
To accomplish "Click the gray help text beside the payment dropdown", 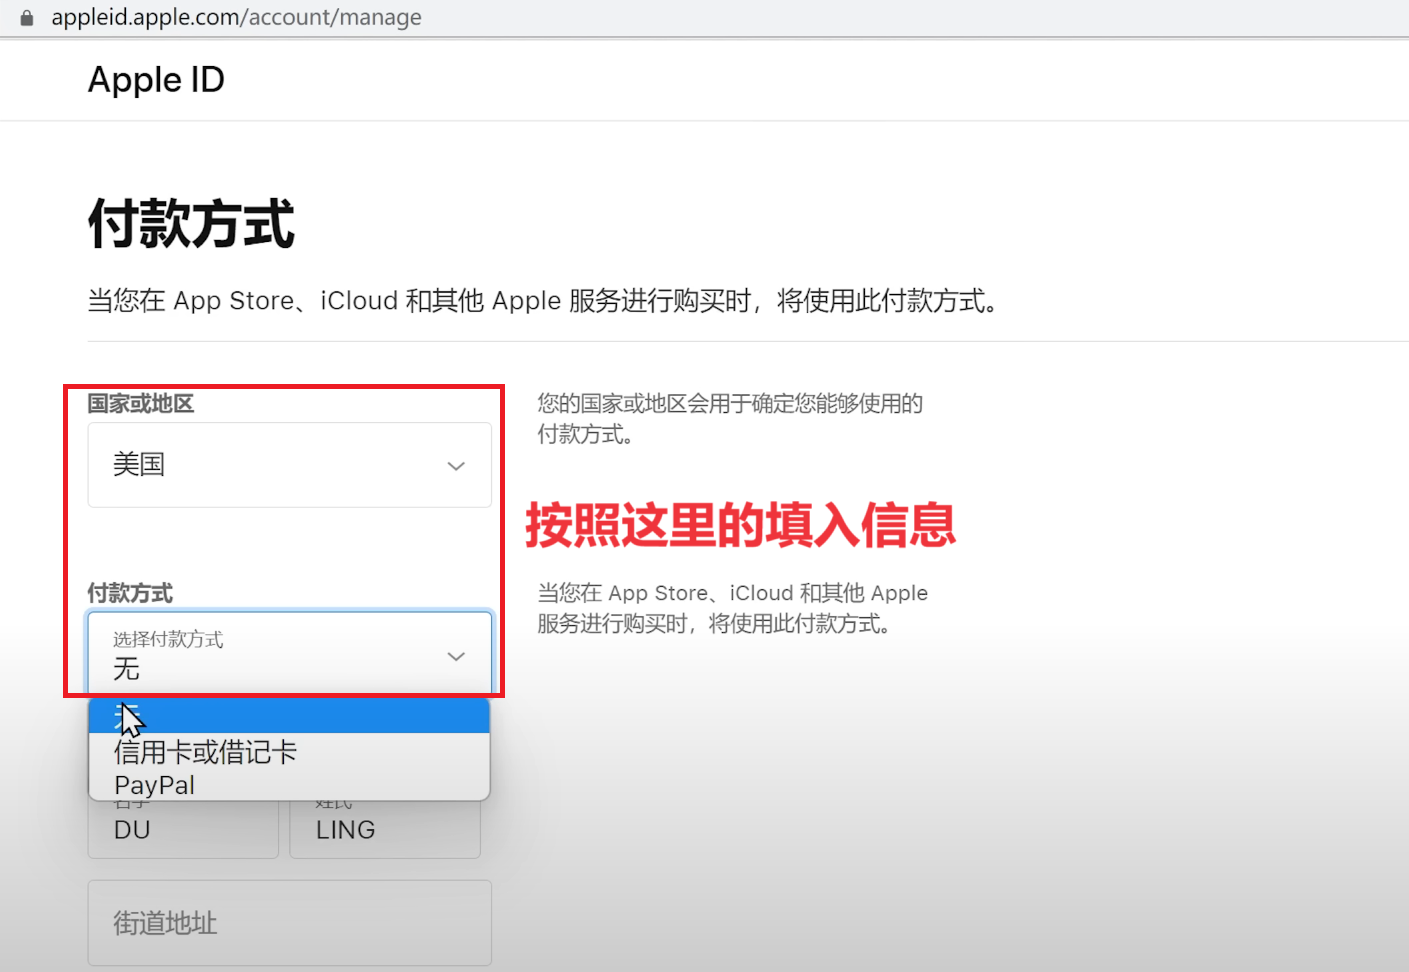I will (732, 608).
